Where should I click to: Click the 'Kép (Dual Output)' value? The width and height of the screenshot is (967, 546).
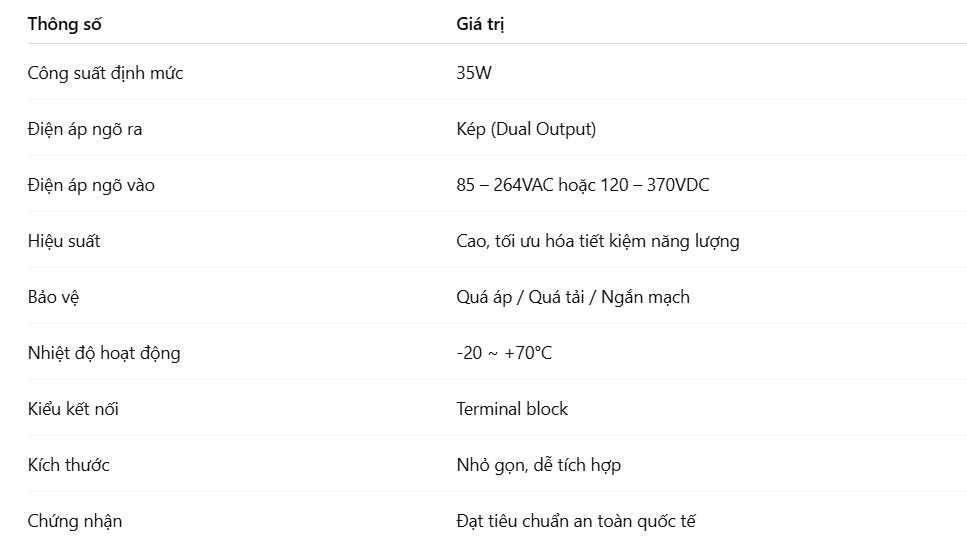[526, 129]
